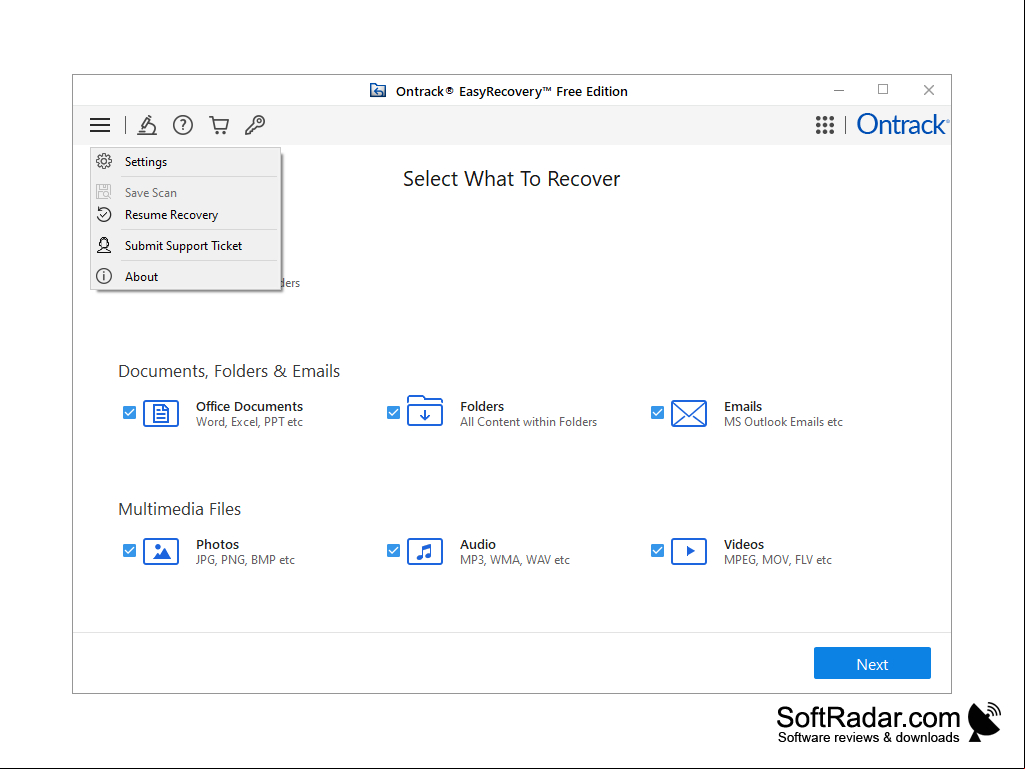Click the Audio music note icon
This screenshot has height=769, width=1025.
tap(425, 551)
